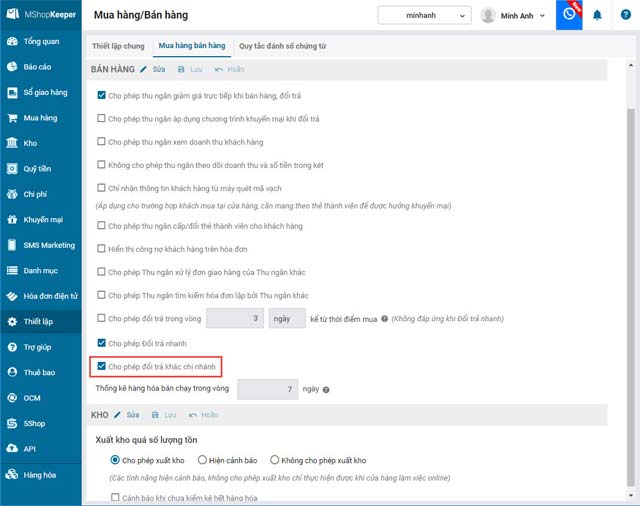Open the help question mark icon
The height and width of the screenshot is (506, 640).
point(626,15)
